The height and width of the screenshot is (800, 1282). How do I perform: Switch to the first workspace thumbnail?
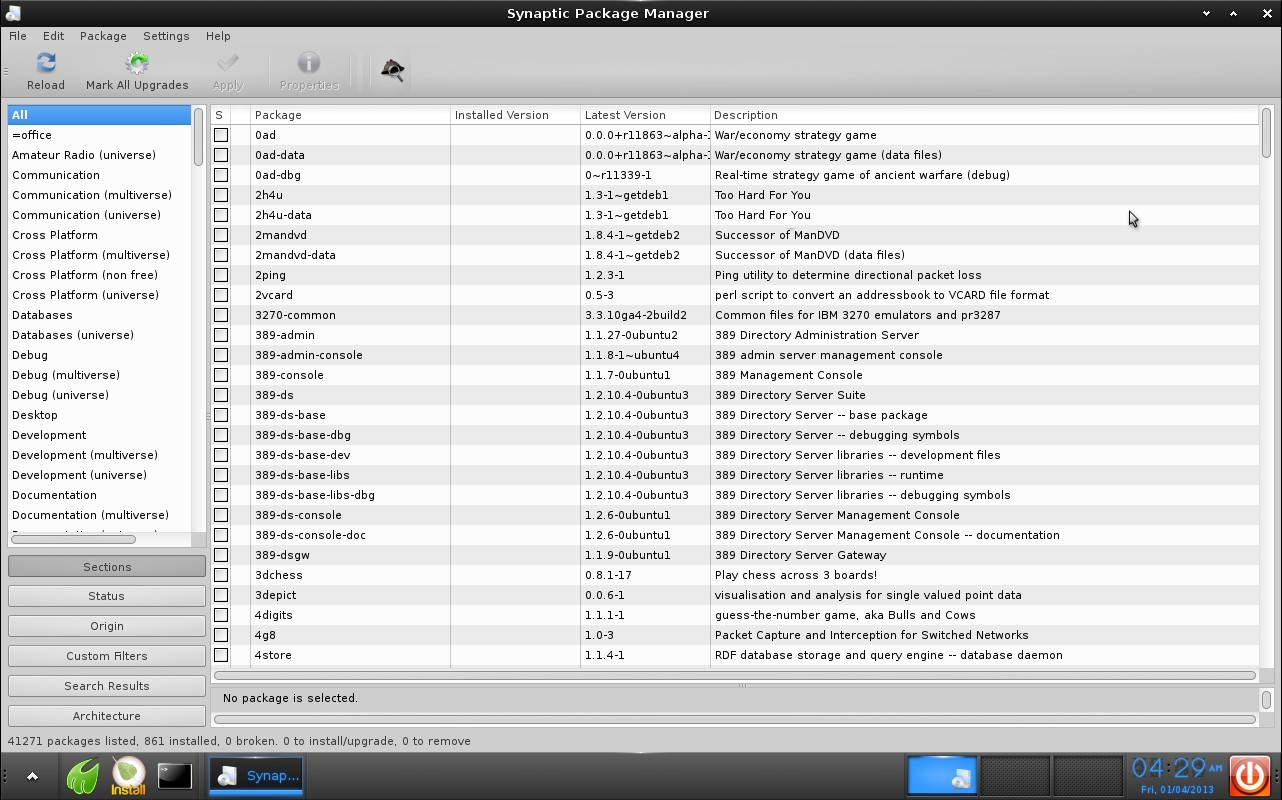click(x=942, y=776)
